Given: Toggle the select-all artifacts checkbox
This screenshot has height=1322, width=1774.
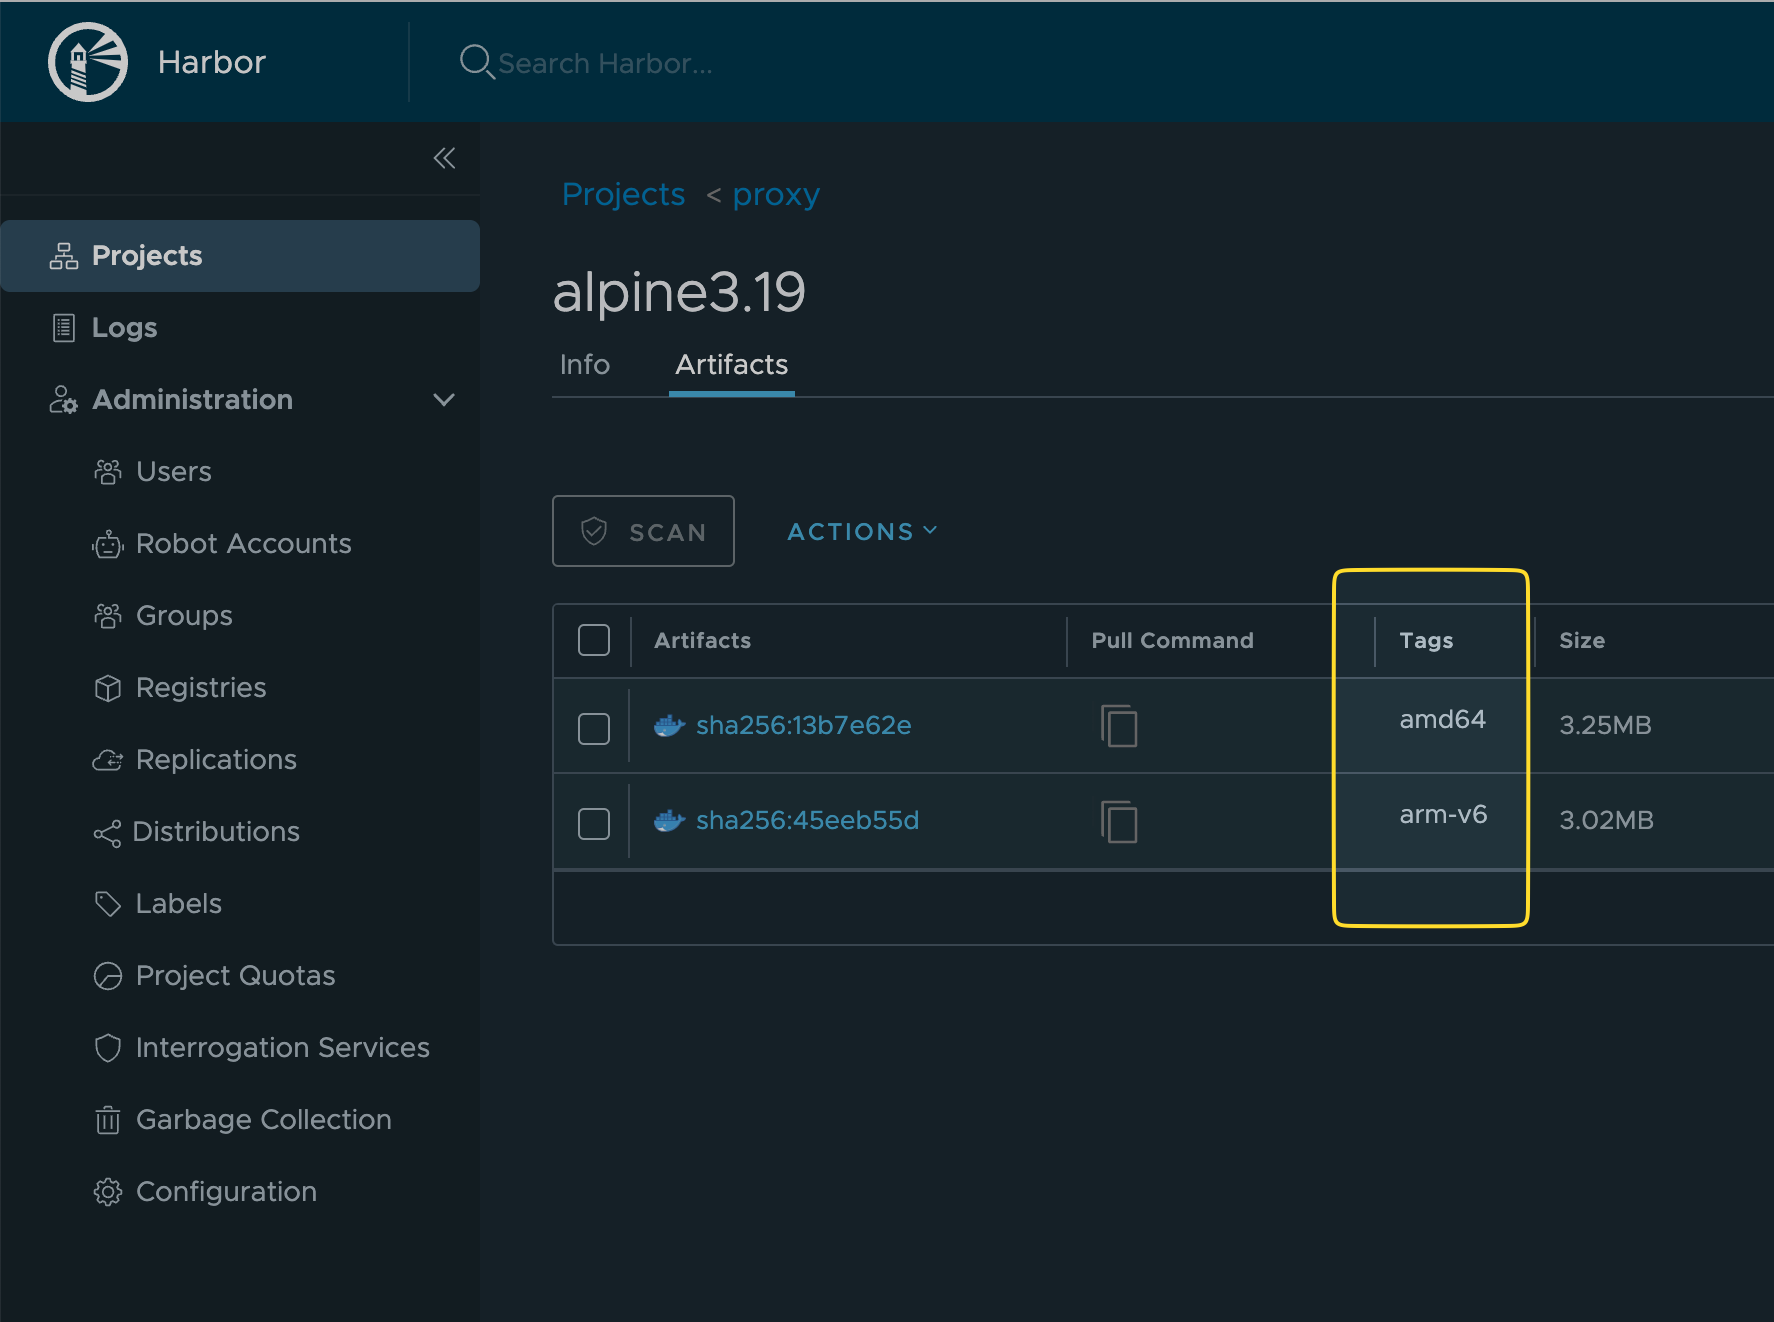Looking at the screenshot, I should [x=594, y=640].
